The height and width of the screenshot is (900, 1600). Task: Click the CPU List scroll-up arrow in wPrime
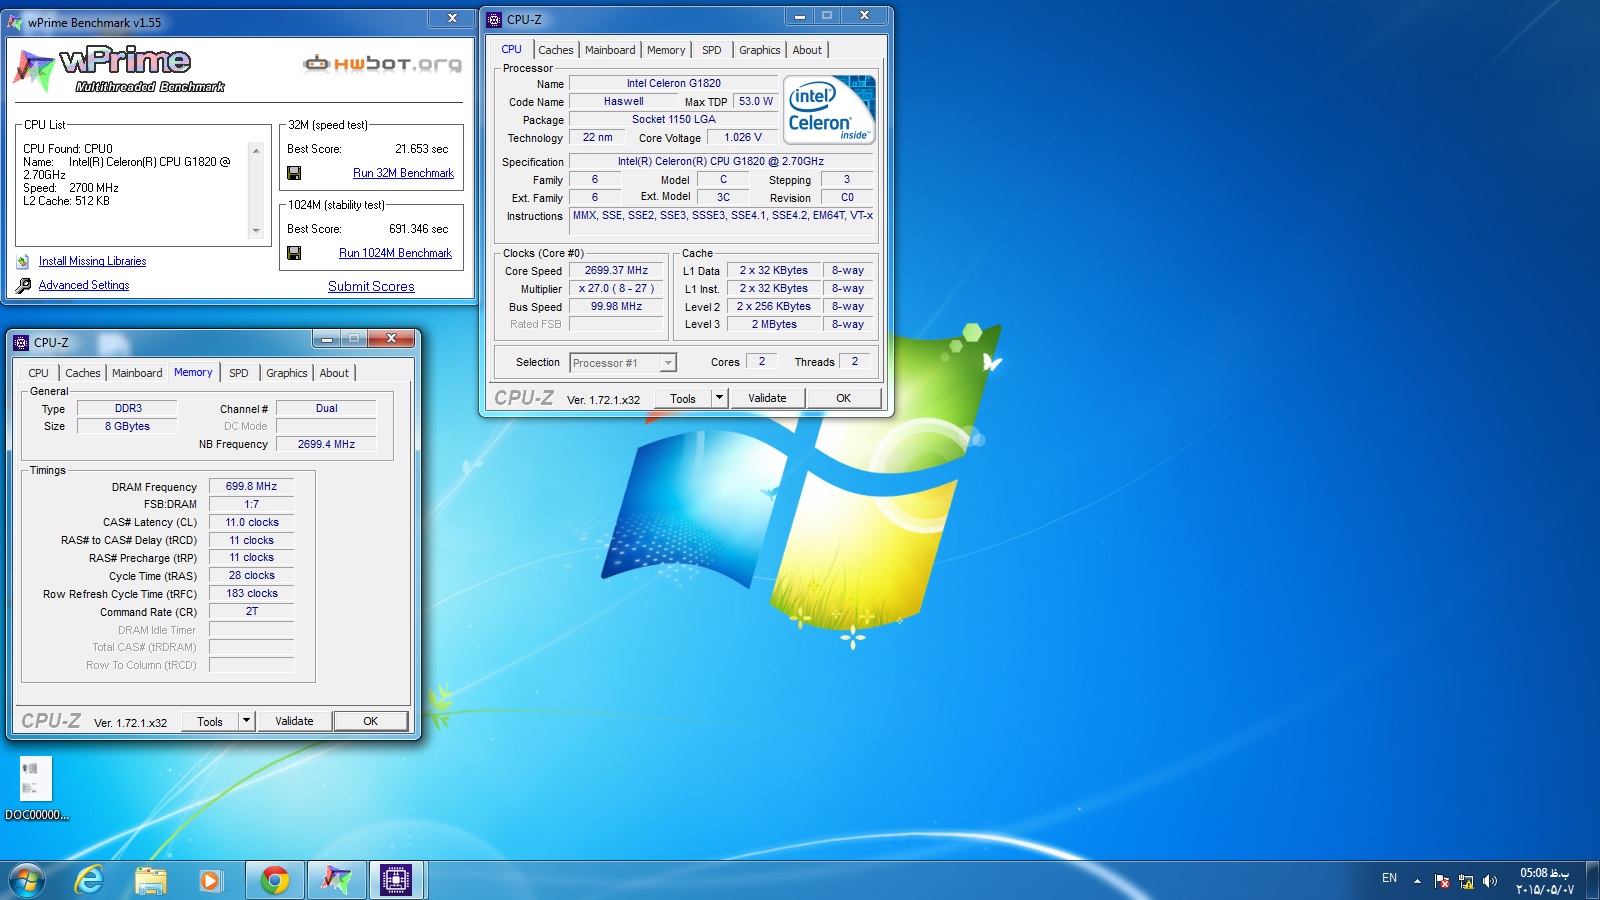pos(256,150)
